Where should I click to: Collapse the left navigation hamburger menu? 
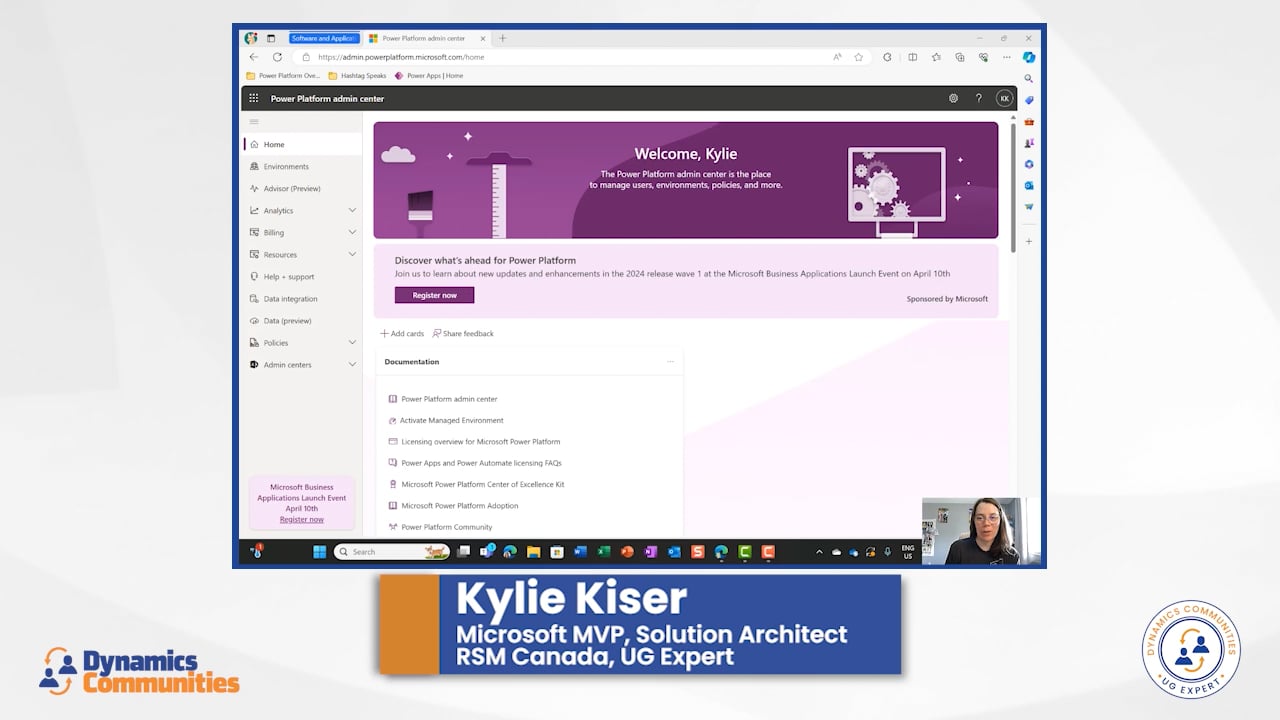(254, 122)
